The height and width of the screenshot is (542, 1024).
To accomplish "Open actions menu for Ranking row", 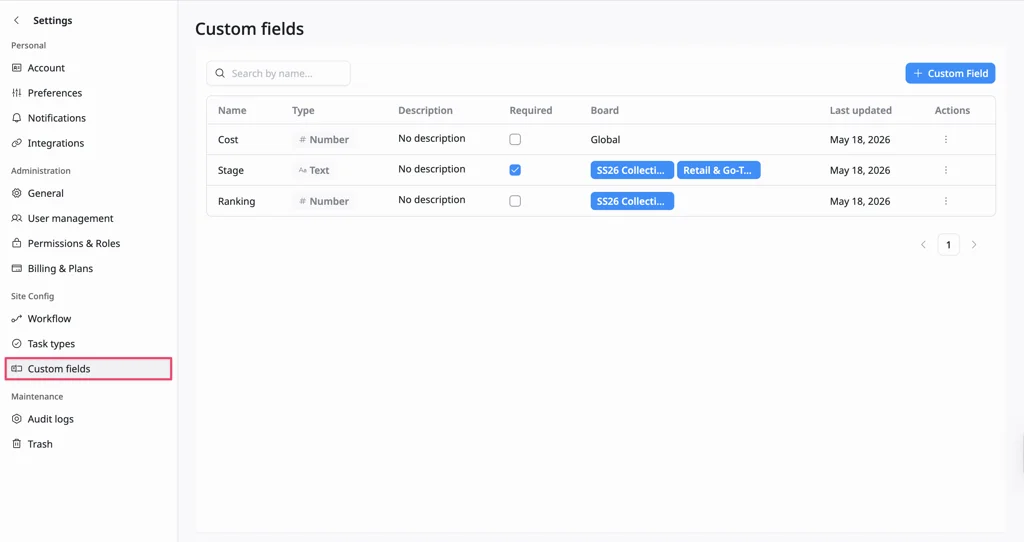I will click(946, 201).
